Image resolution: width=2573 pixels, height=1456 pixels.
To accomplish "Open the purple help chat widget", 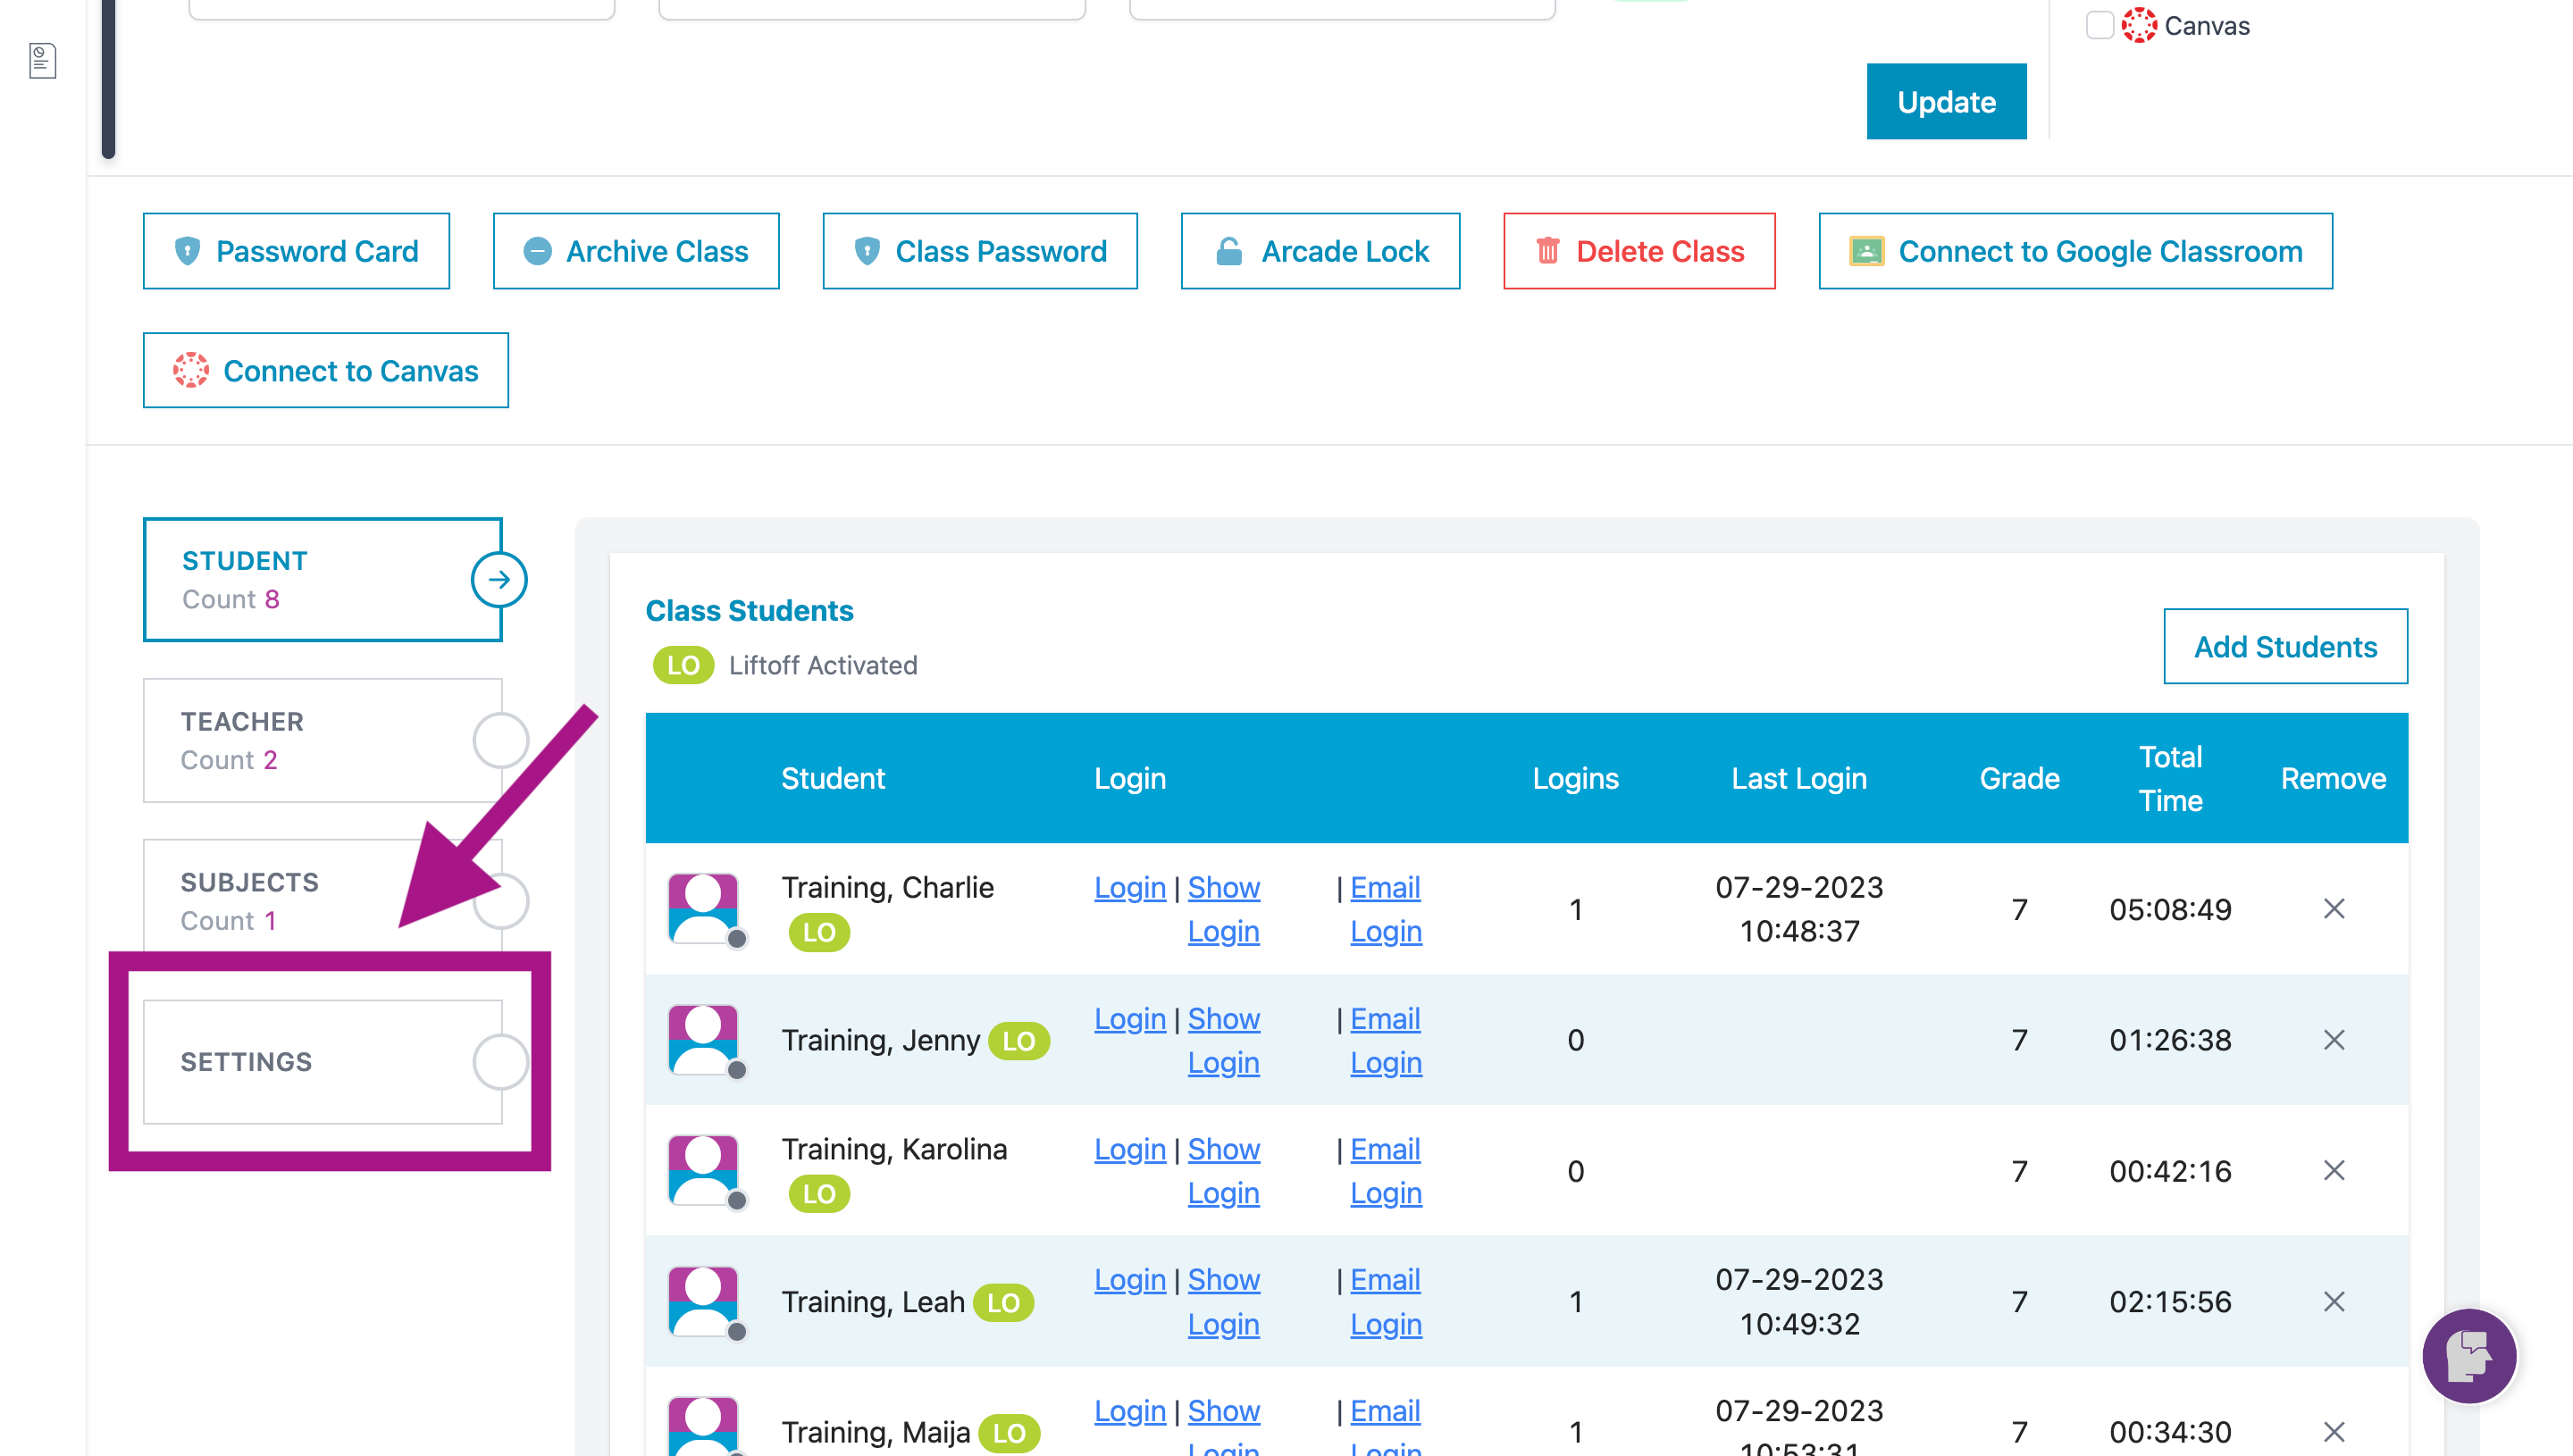I will pyautogui.click(x=2468, y=1356).
